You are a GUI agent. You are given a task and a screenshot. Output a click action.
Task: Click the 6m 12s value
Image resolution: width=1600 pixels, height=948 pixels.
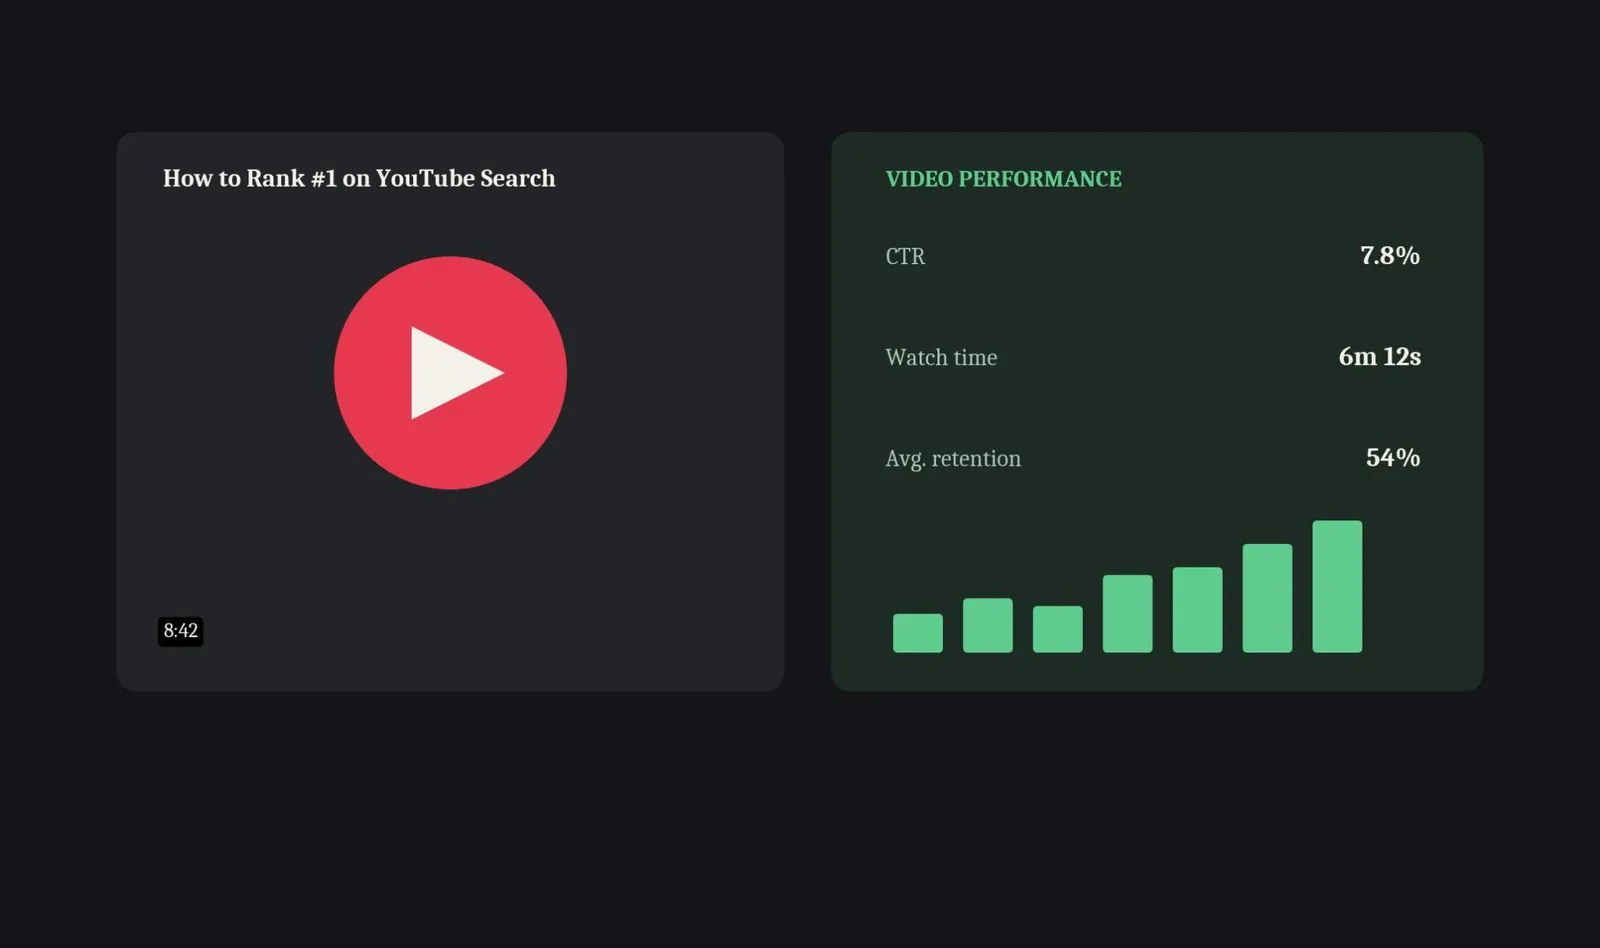[1379, 356]
